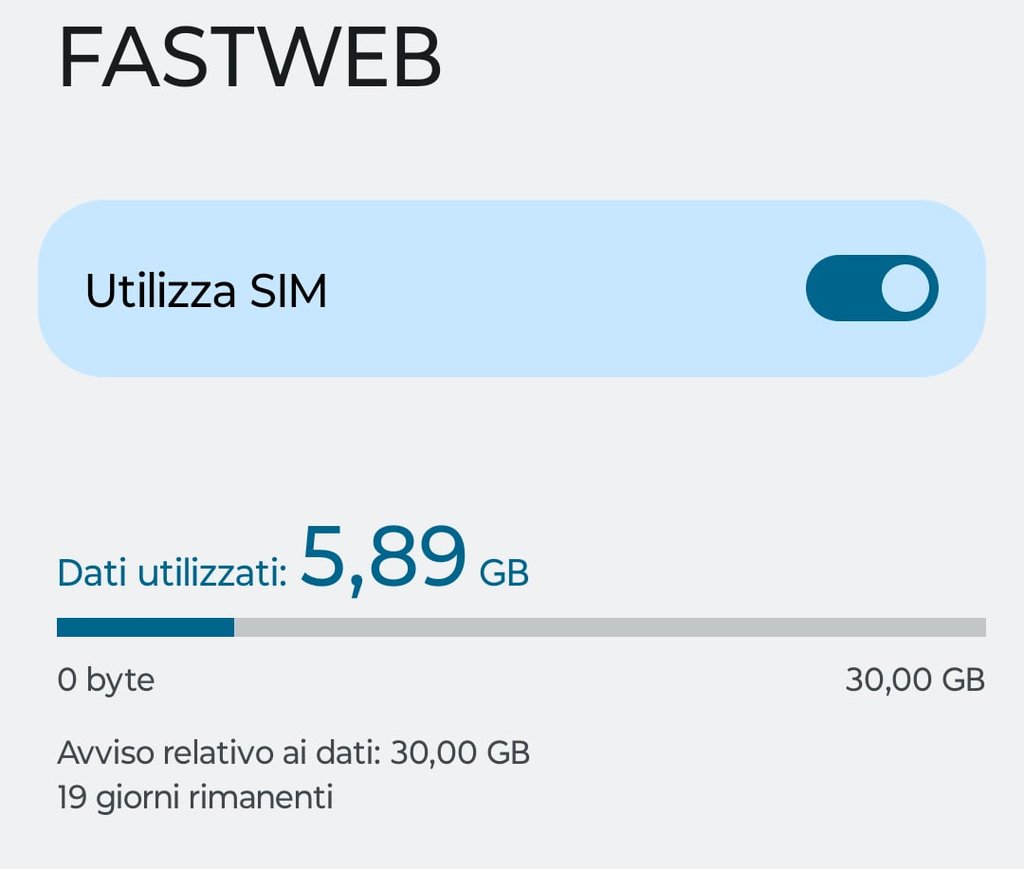Click the dark blue track of the SIM toggle

(840, 289)
